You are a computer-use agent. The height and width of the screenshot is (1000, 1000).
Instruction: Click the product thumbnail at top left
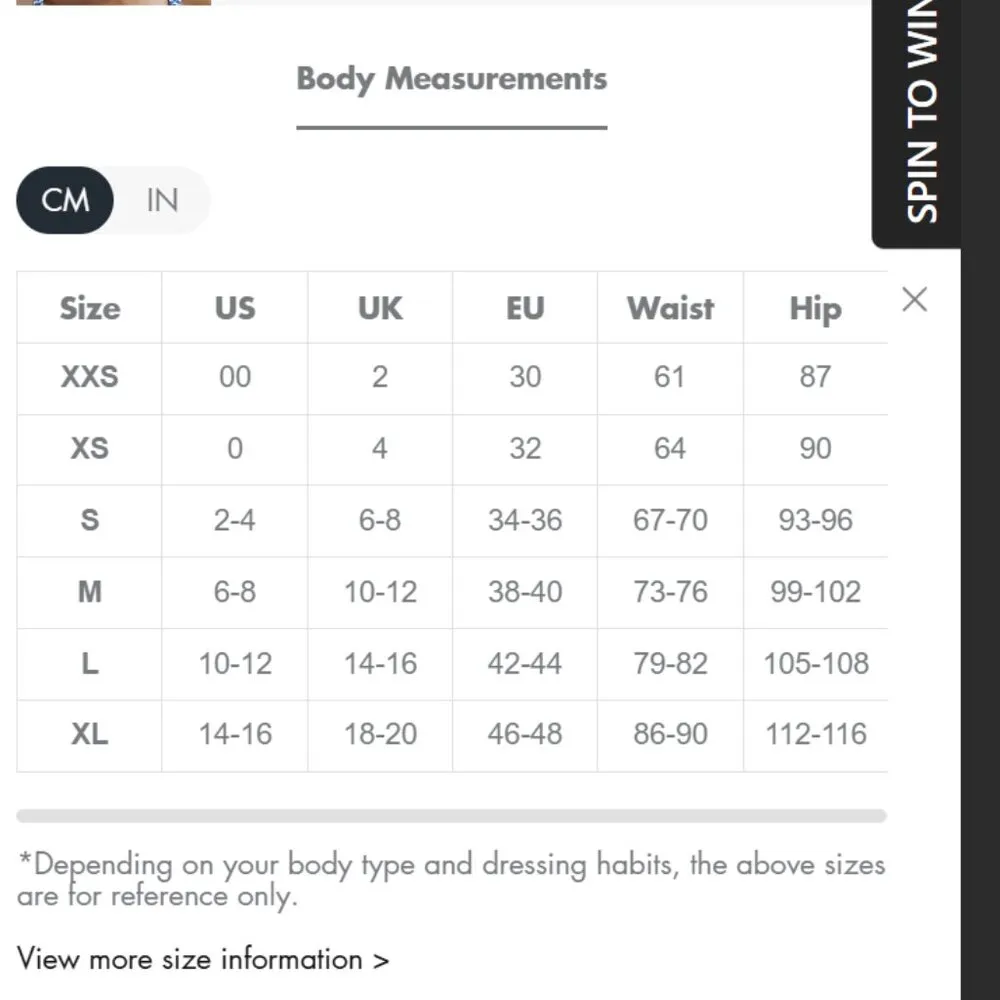[113, 3]
